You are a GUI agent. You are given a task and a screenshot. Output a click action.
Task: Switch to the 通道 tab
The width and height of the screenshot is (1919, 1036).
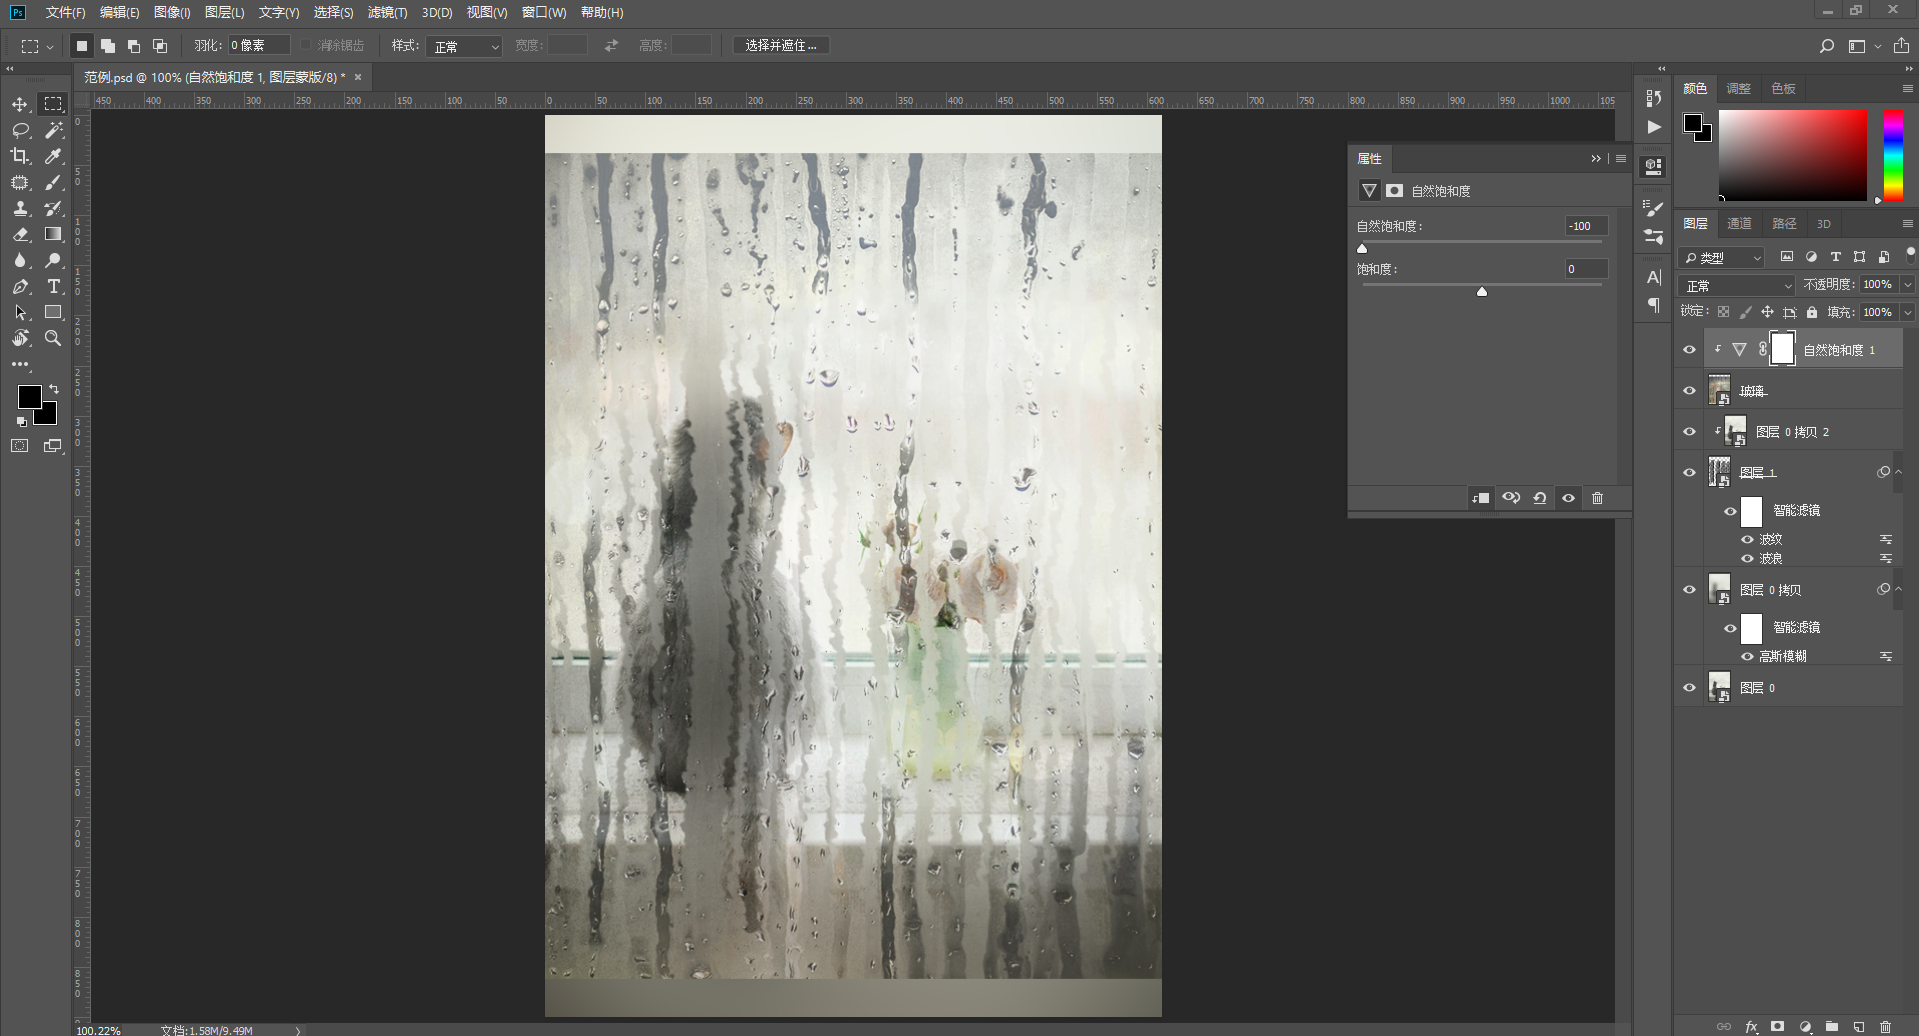point(1740,224)
